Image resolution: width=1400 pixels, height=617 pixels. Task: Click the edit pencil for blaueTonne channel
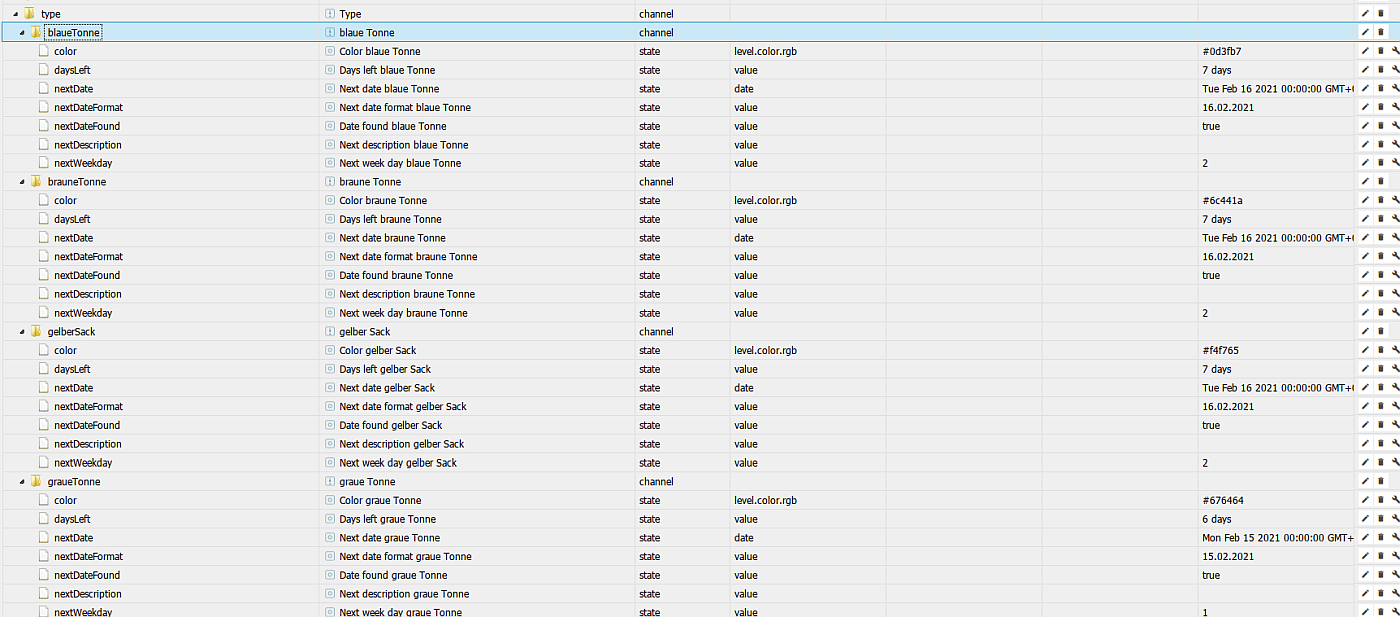pos(1365,33)
